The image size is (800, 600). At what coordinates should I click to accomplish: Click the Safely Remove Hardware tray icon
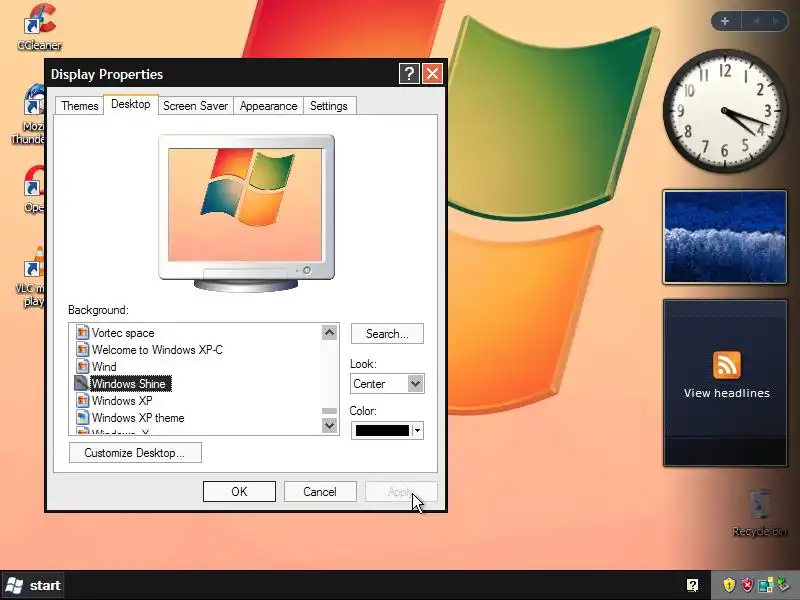point(783,584)
